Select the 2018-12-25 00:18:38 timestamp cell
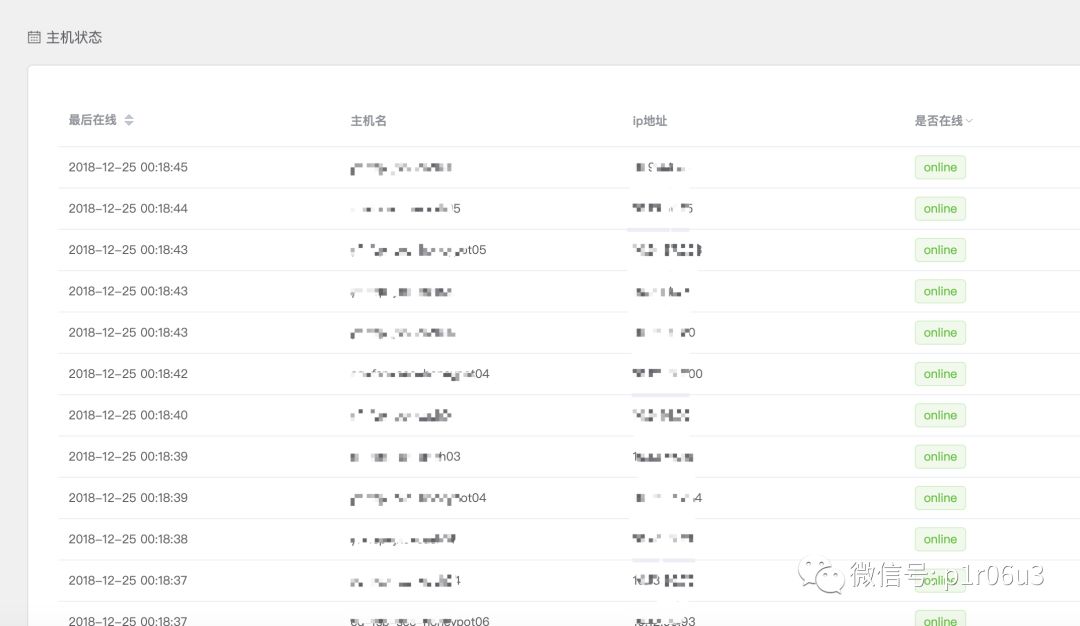 pos(128,539)
